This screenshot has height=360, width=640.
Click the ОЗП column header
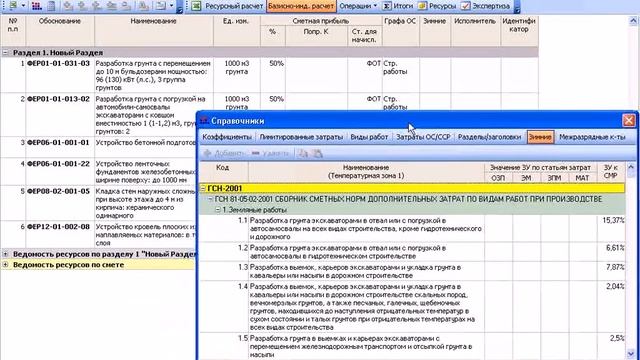498,178
